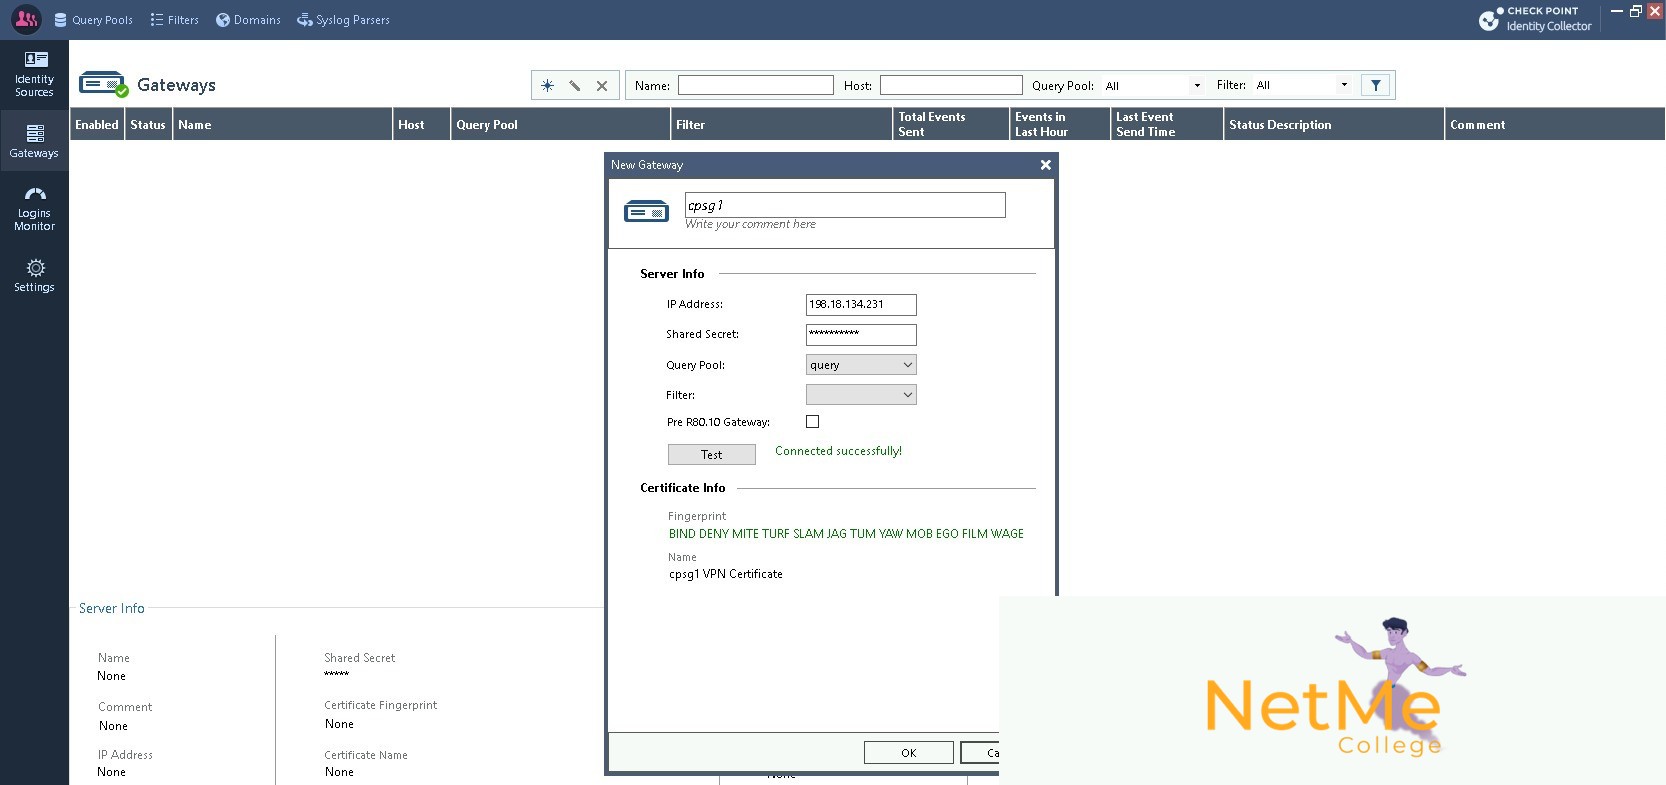Click the 'Write your comment here' field
This screenshot has height=785, width=1666.
(x=751, y=225)
